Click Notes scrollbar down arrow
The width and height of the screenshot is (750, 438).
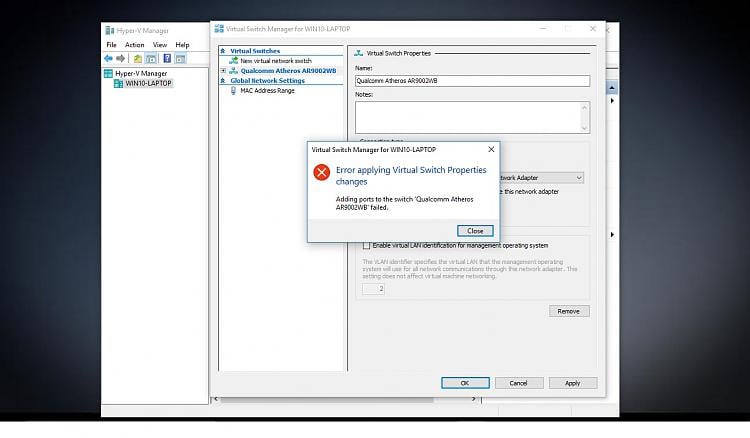coord(584,128)
